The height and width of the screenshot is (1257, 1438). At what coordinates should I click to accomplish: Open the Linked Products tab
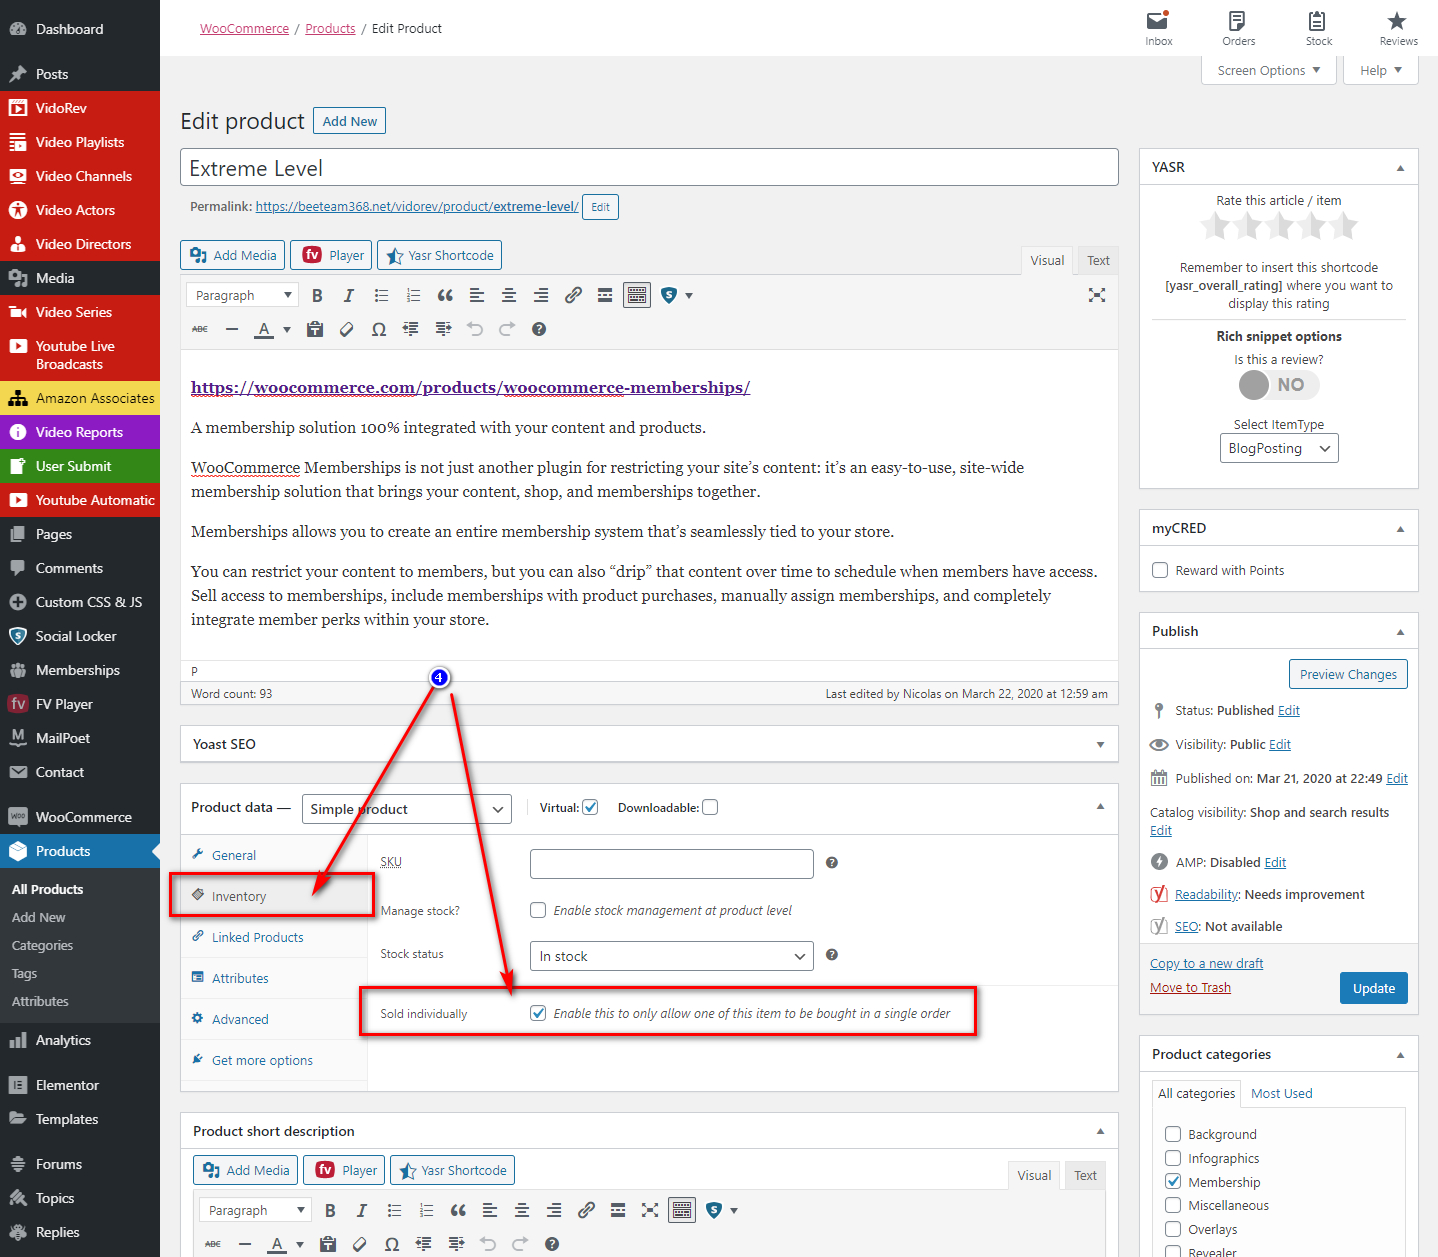[x=257, y=937]
